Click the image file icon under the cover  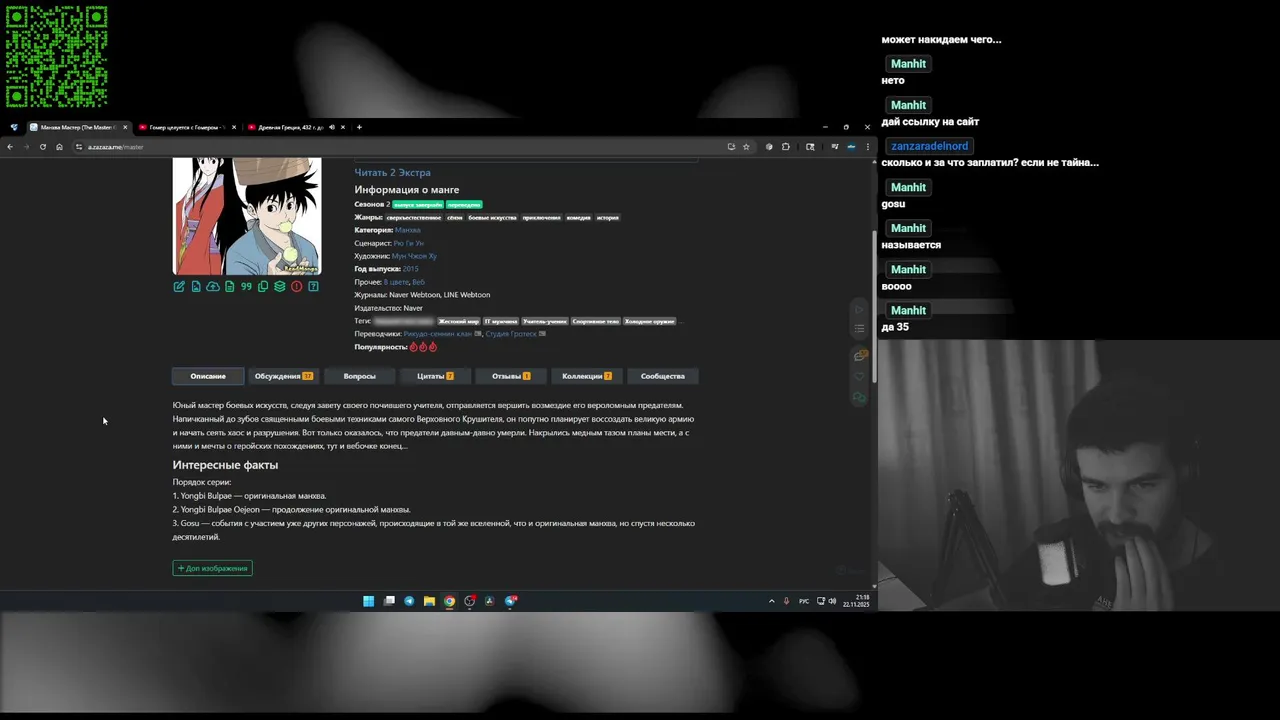[196, 287]
